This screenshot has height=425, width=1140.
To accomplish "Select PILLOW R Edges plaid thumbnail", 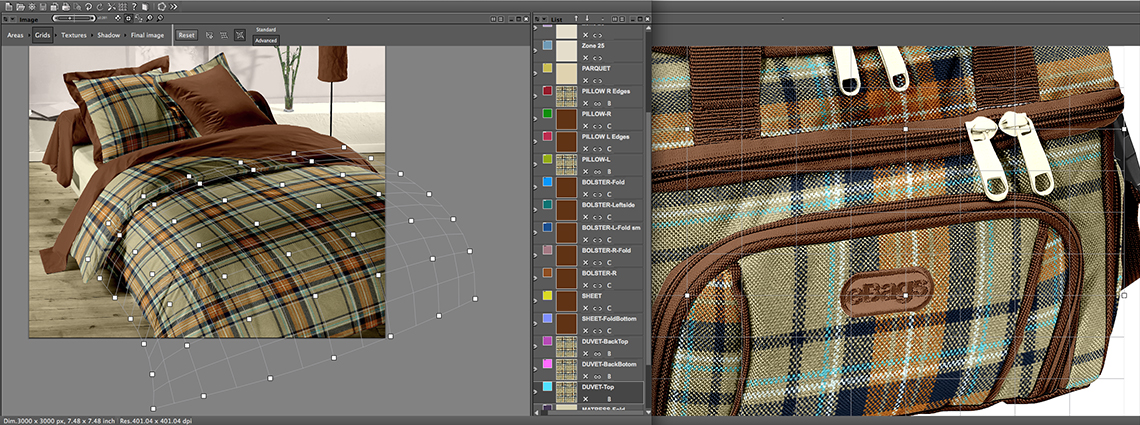I will pos(566,97).
